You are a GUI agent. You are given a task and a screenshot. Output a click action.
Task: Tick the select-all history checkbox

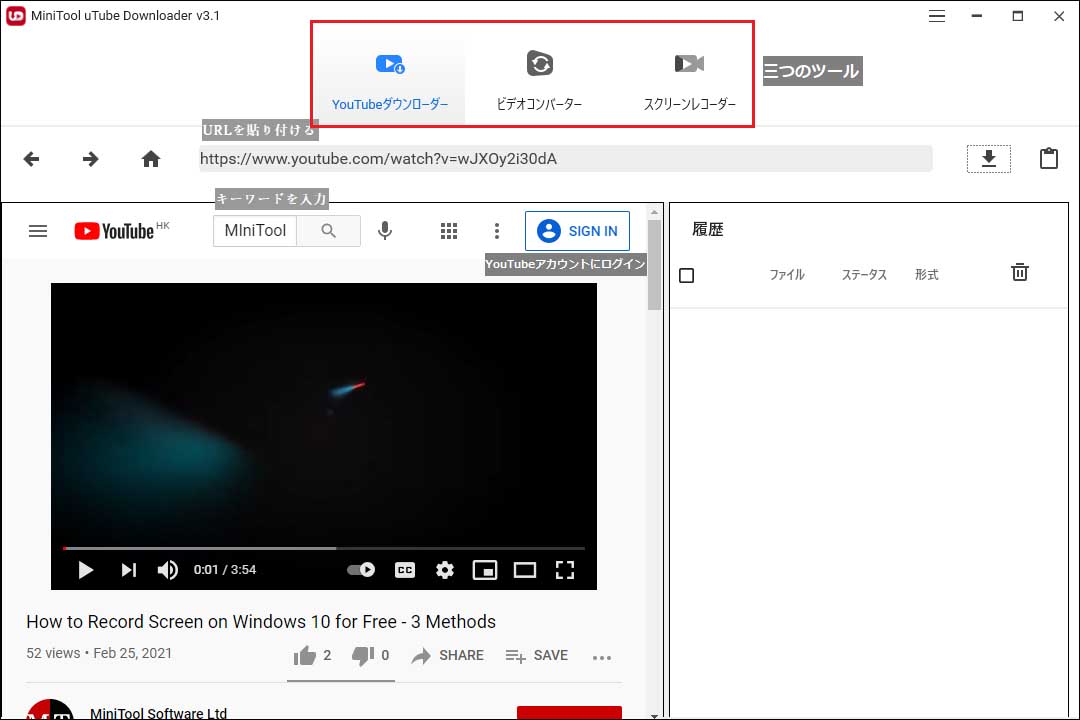[x=687, y=276]
